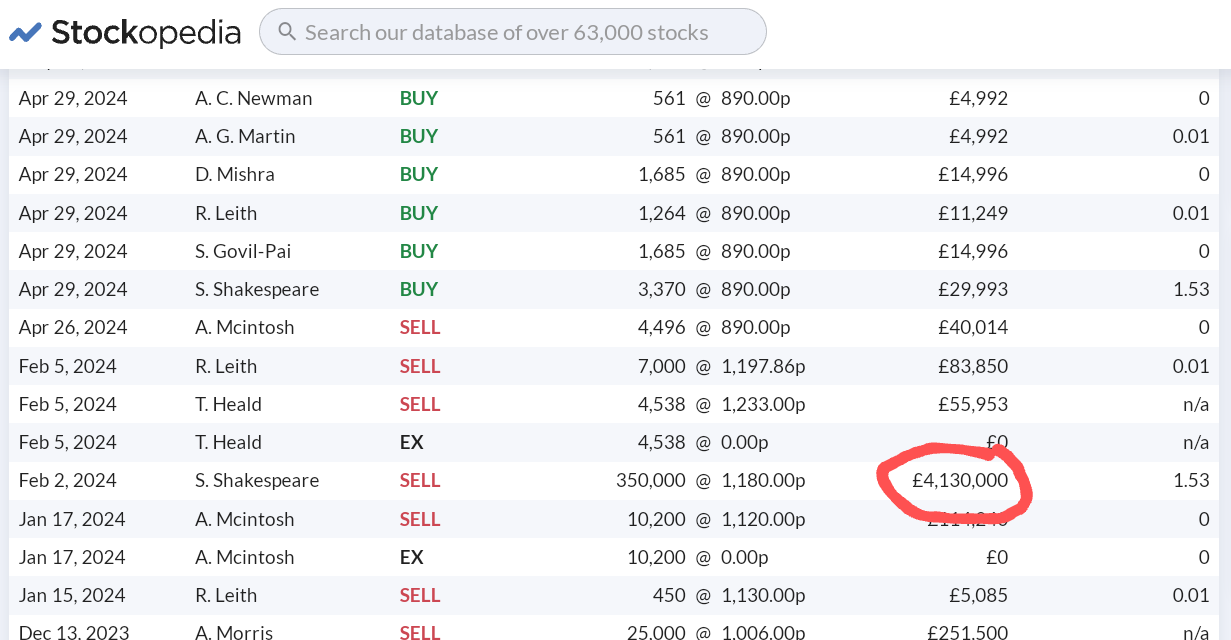
Task: Select the £4,130,000 transaction value
Action: 960,480
